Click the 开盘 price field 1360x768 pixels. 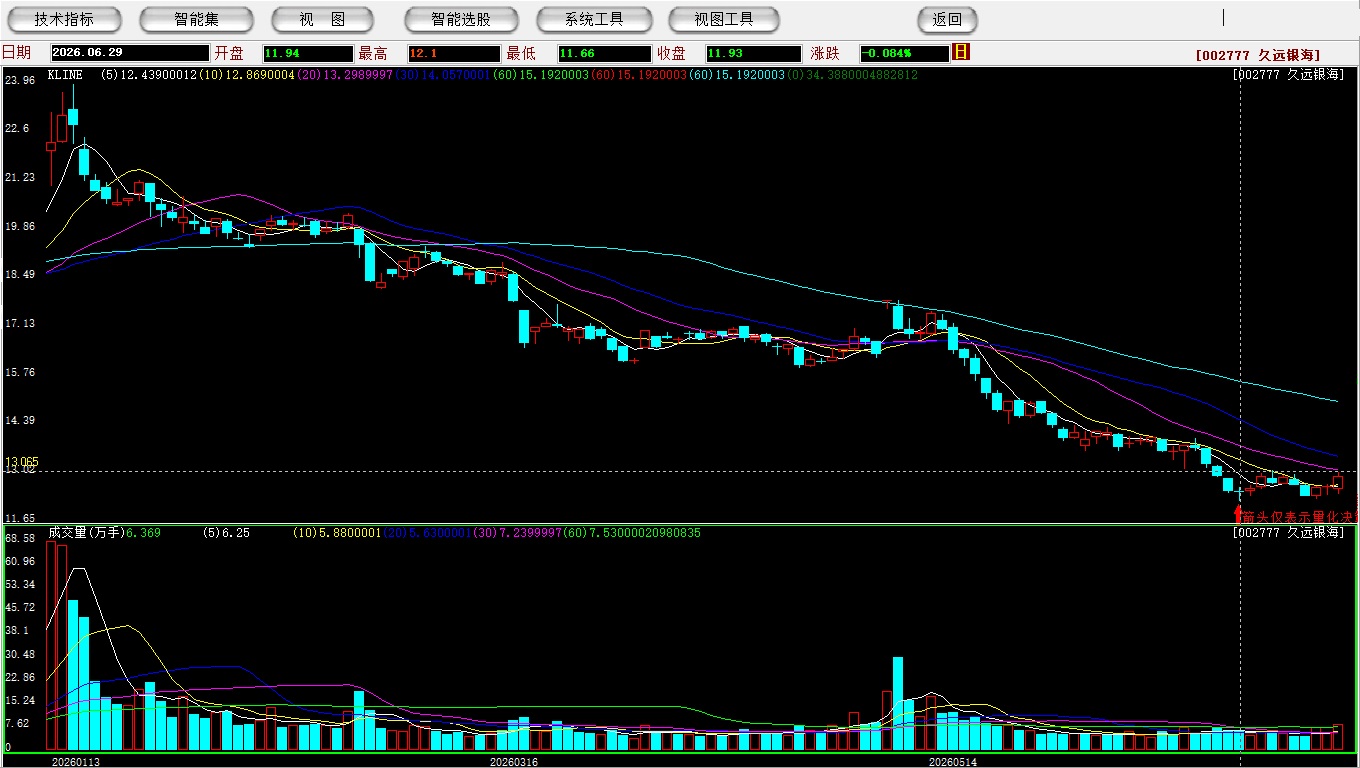308,54
